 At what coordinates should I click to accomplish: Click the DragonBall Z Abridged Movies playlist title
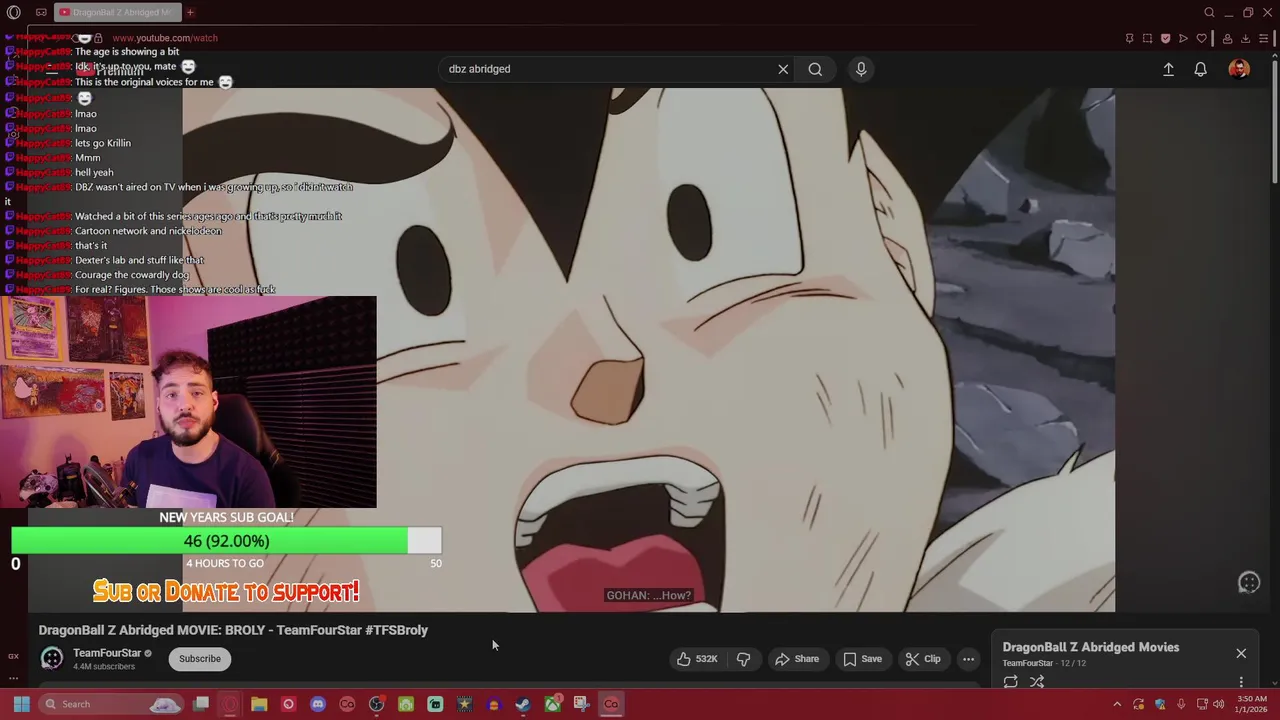(x=1091, y=647)
